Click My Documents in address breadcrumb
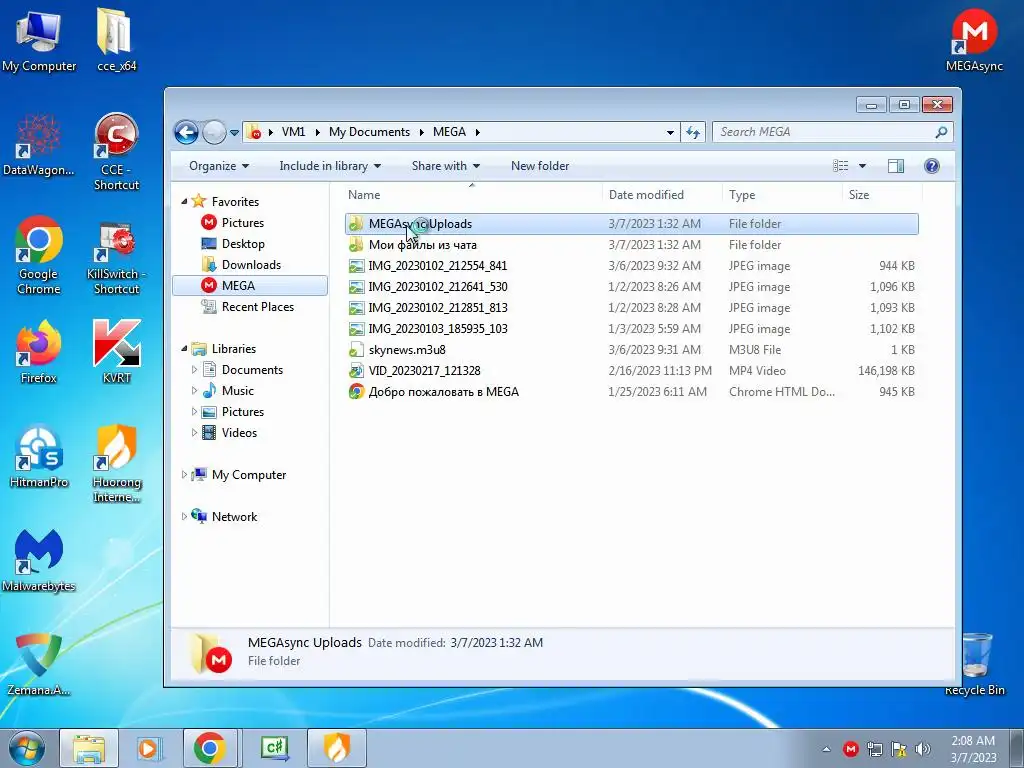Image resolution: width=1024 pixels, height=768 pixels. click(369, 132)
